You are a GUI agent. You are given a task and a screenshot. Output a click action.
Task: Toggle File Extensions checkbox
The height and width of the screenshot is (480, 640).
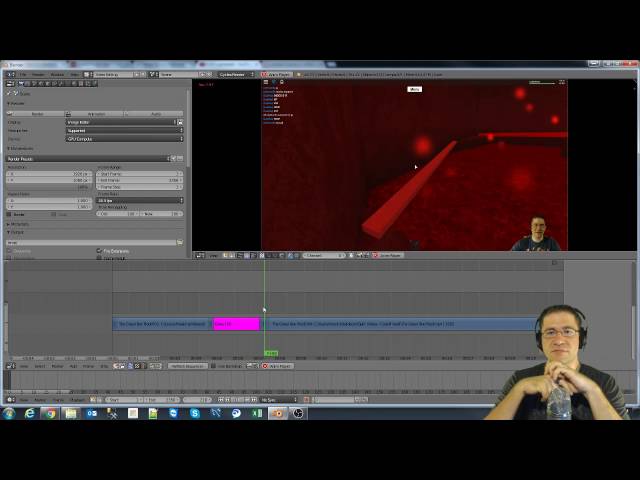pos(99,251)
